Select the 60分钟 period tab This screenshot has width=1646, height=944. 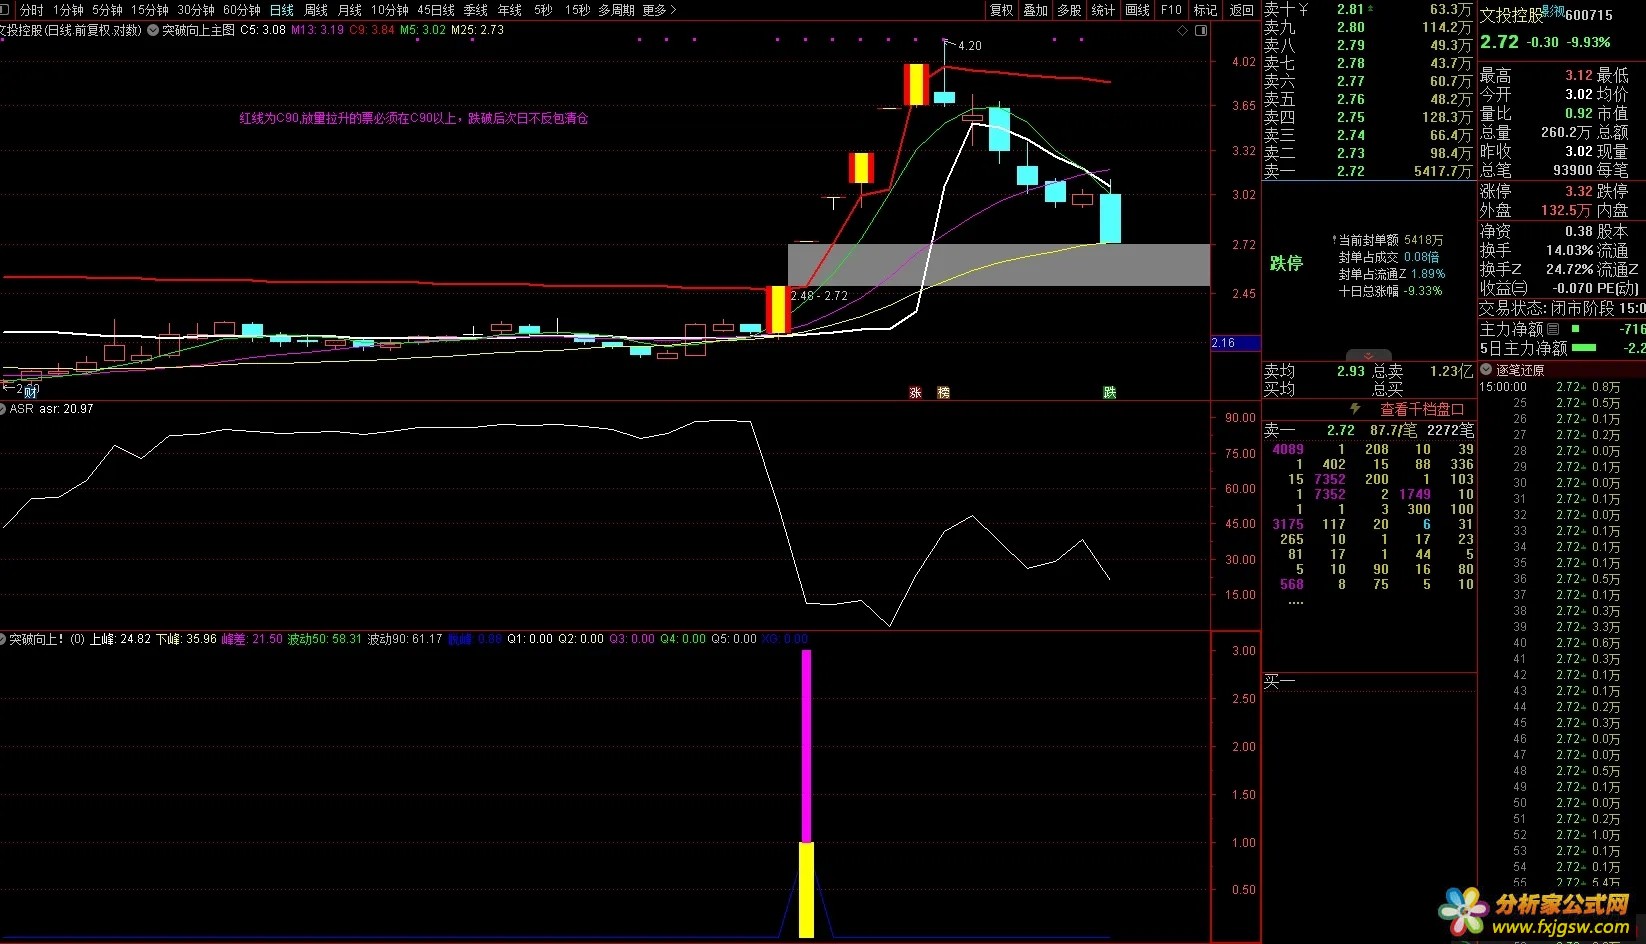point(242,10)
